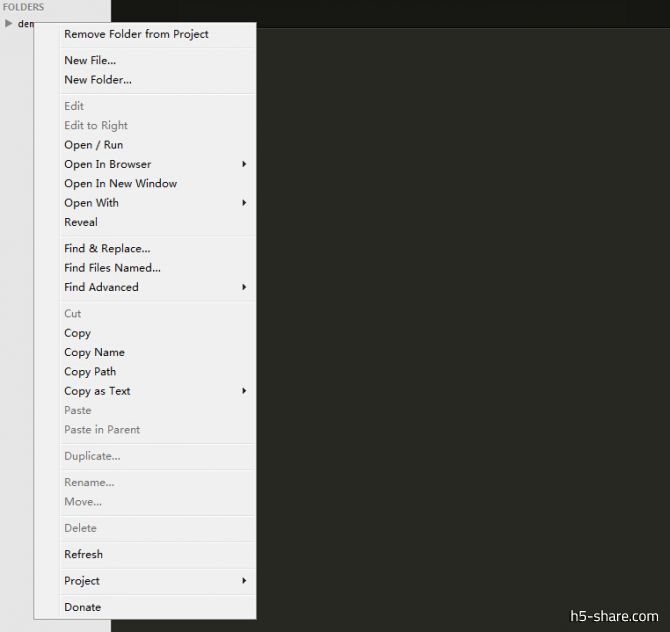Click Move... entry

[145, 502]
